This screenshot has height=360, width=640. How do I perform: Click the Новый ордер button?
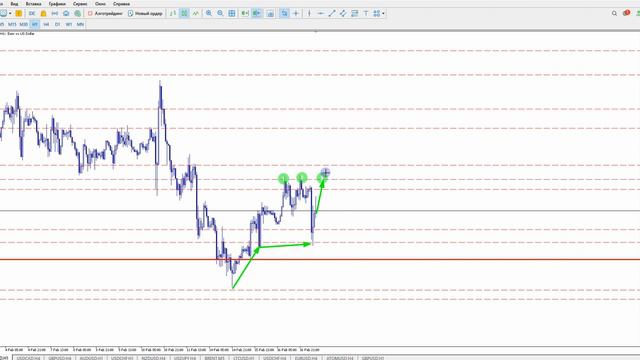coord(145,13)
